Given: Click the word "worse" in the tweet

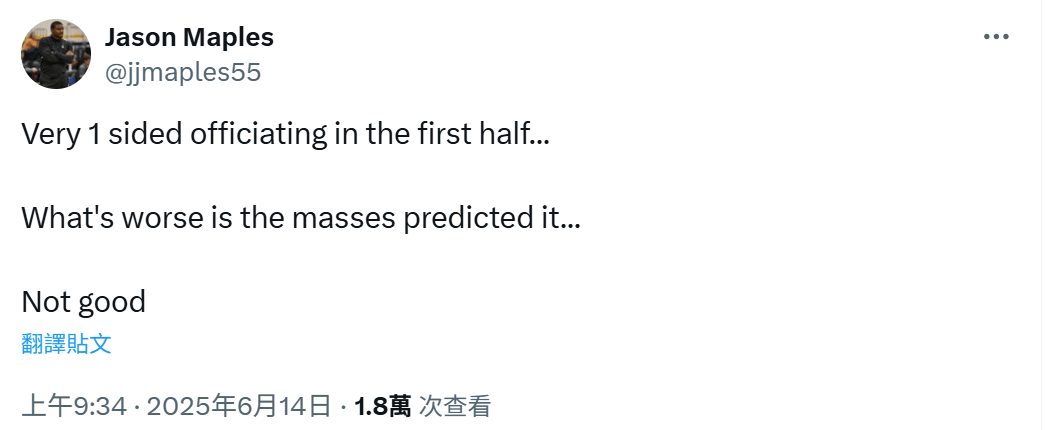Looking at the screenshot, I should pos(159,217).
